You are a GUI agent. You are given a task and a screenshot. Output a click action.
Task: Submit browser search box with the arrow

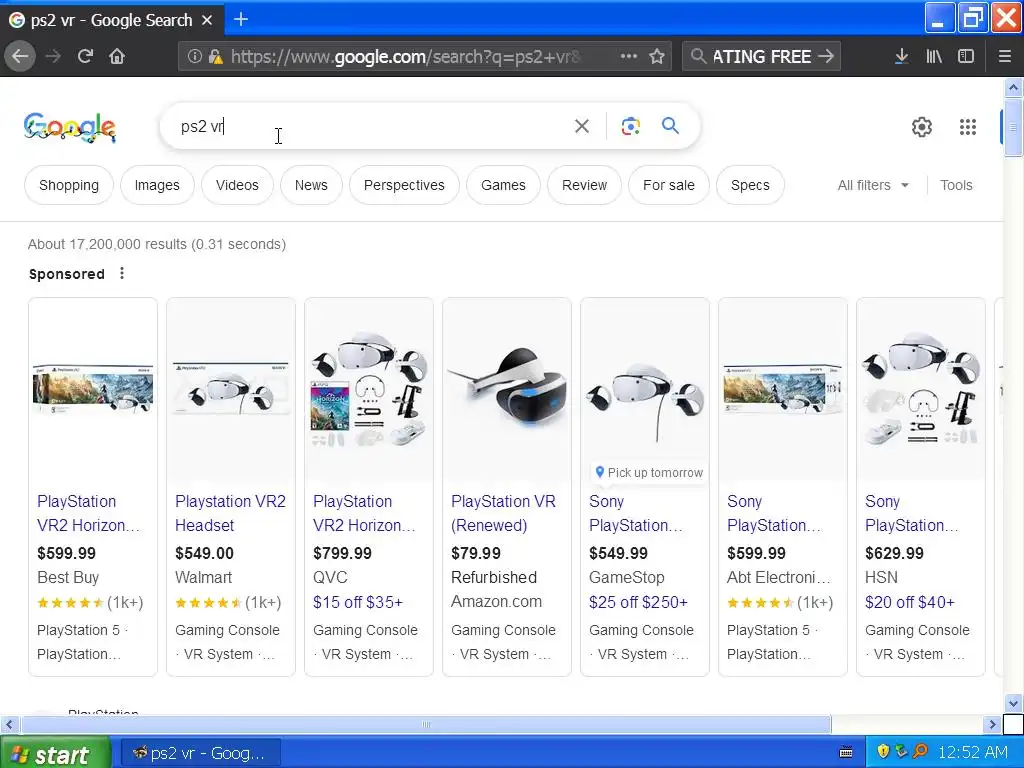(x=826, y=57)
